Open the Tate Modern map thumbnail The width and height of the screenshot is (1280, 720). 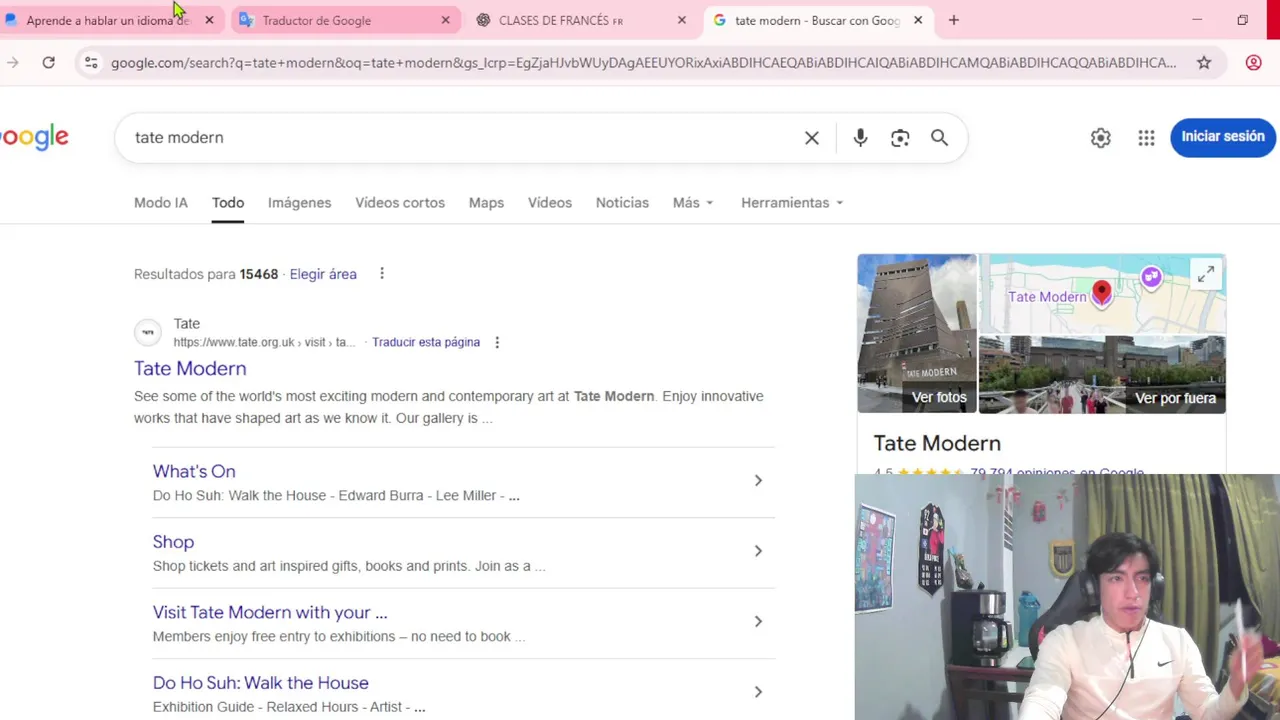(x=1102, y=293)
